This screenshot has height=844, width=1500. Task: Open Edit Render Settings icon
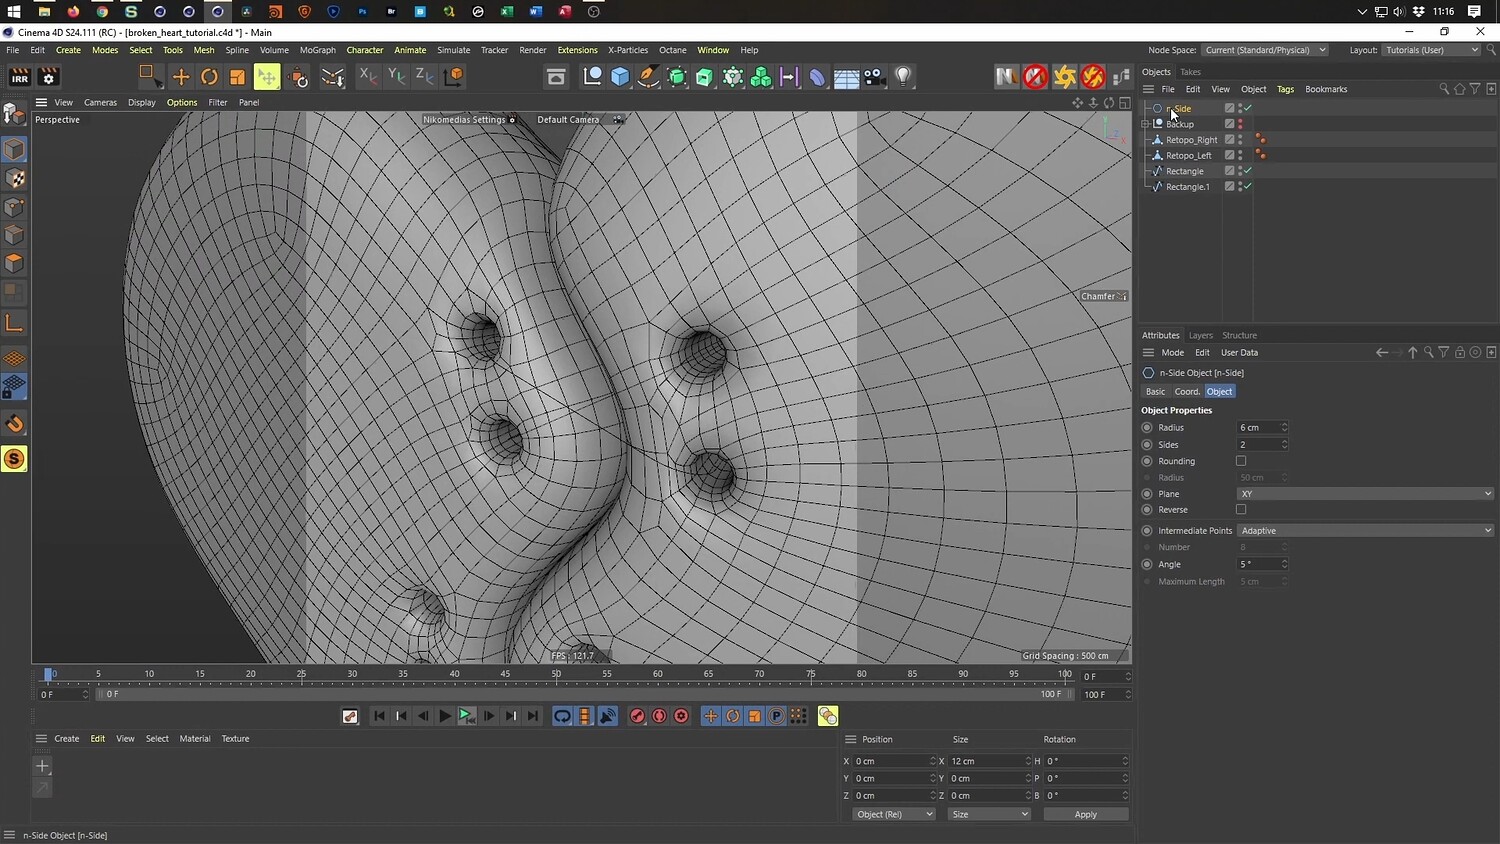48,77
